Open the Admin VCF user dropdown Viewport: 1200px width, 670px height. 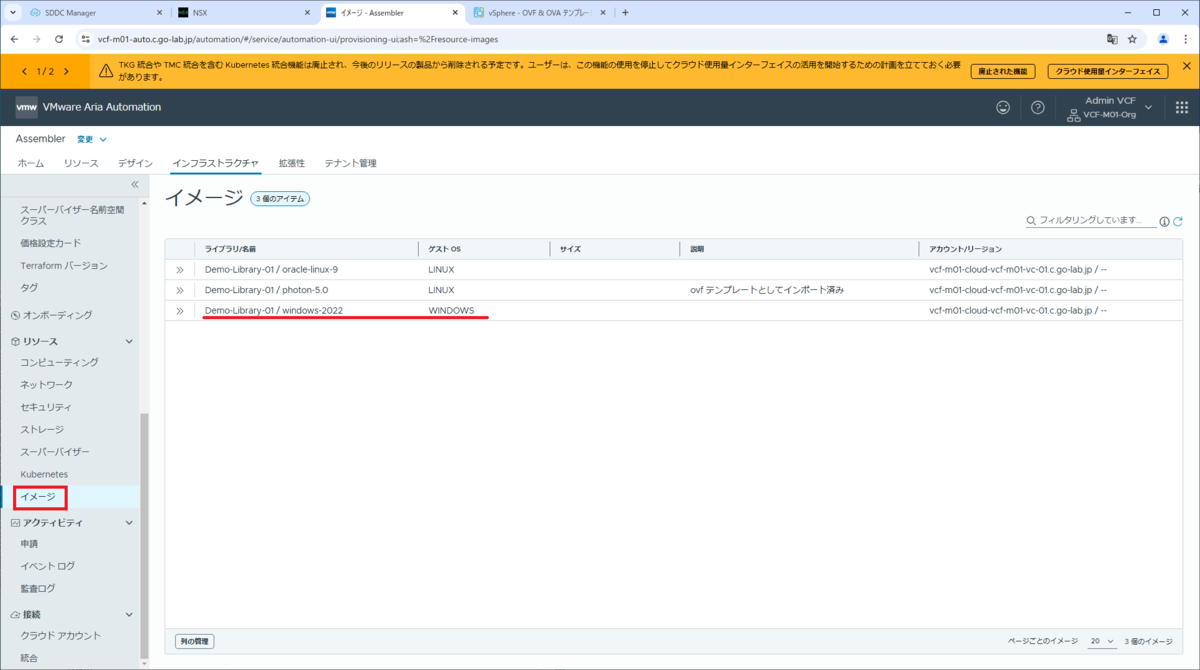[1110, 107]
